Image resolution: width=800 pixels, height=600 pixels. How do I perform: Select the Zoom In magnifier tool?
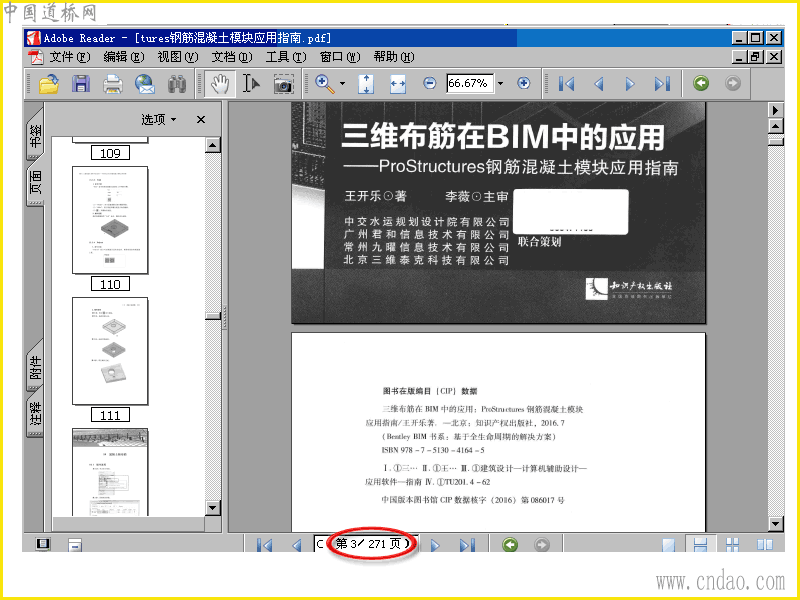tap(324, 84)
